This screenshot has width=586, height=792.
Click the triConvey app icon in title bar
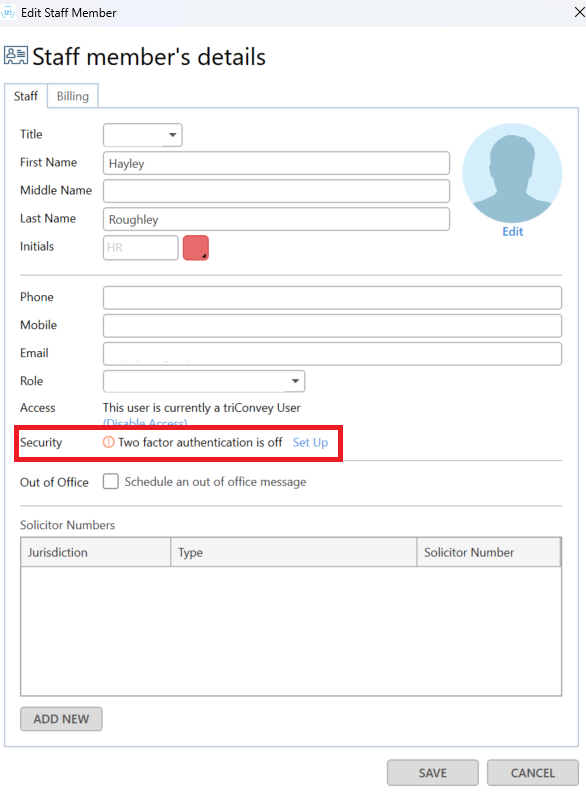pyautogui.click(x=8, y=12)
